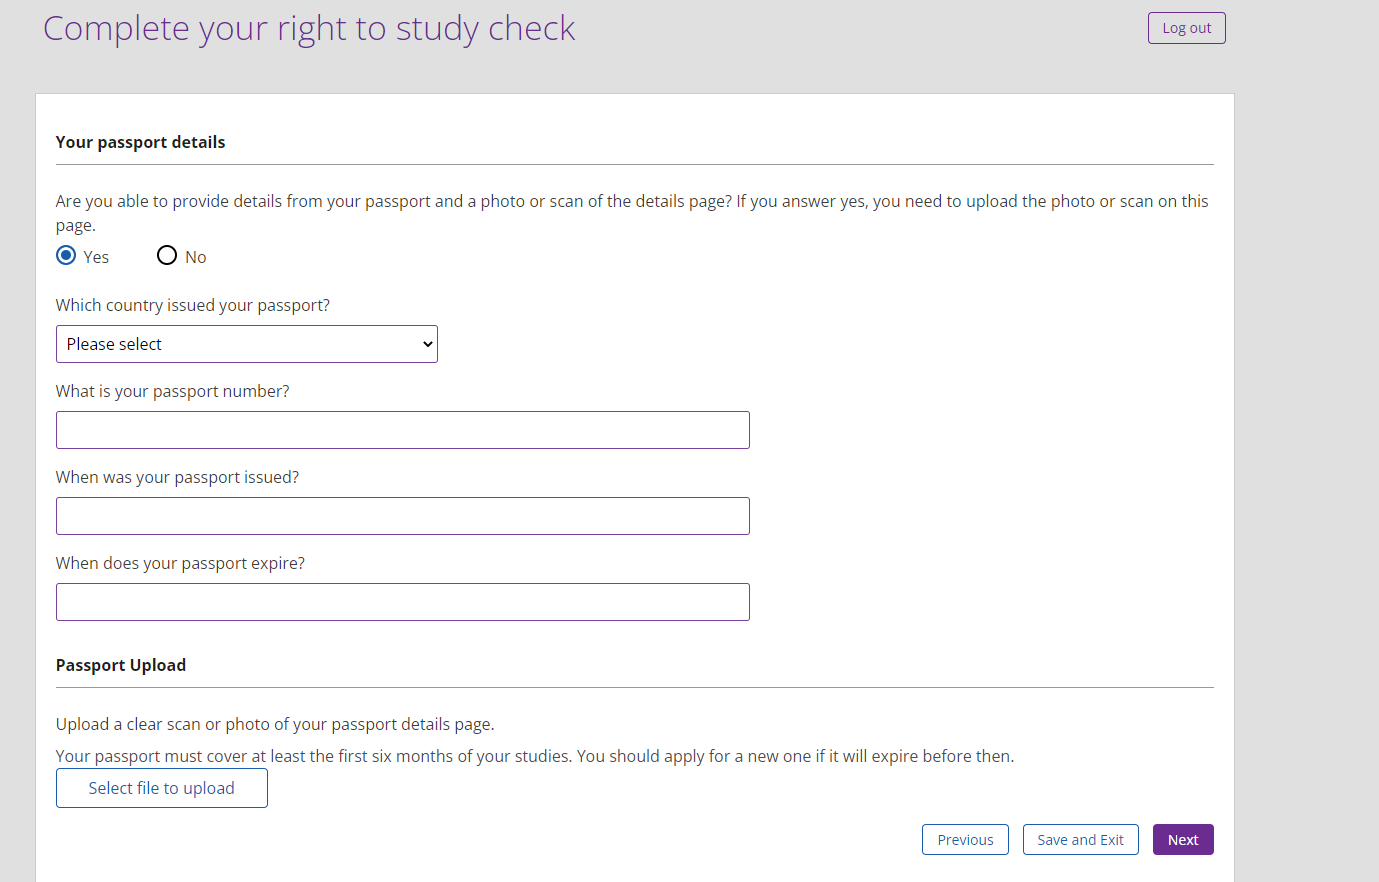
Task: Select the No radio button
Action: (x=167, y=256)
